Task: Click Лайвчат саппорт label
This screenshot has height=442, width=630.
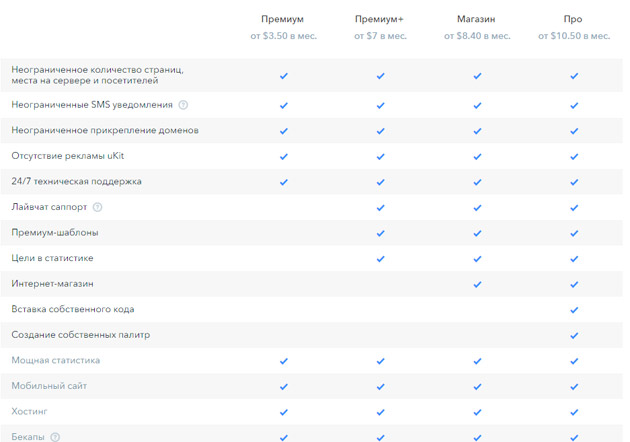Action: pyautogui.click(x=49, y=207)
